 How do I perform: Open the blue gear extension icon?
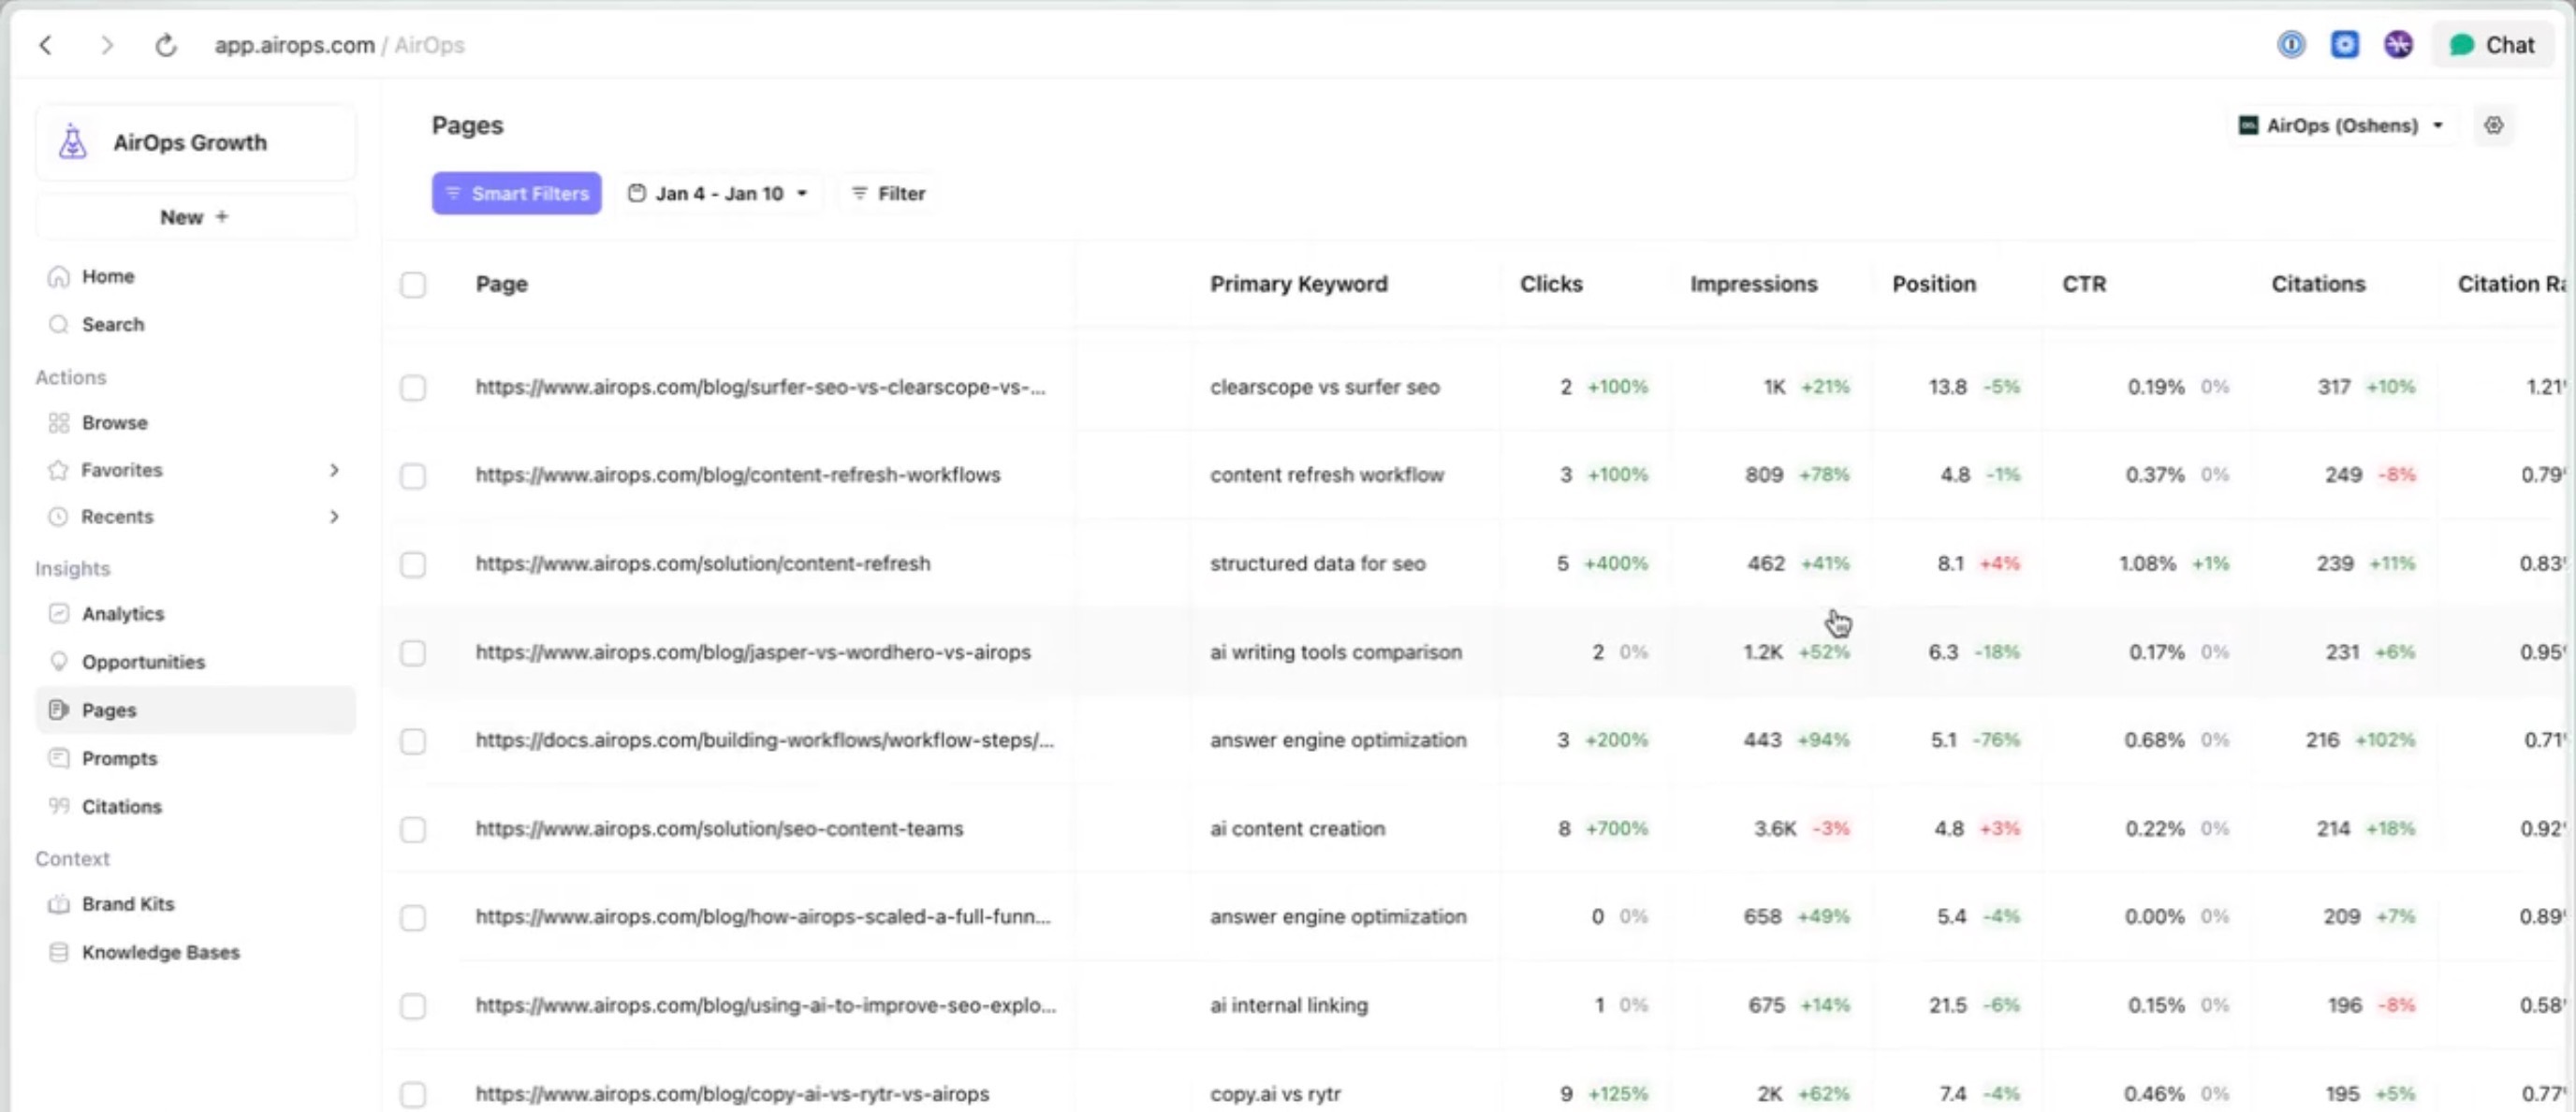click(2345, 45)
